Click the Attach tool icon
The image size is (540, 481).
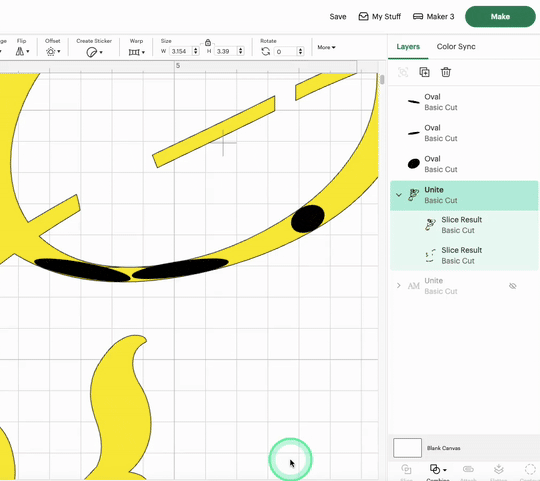click(468, 469)
